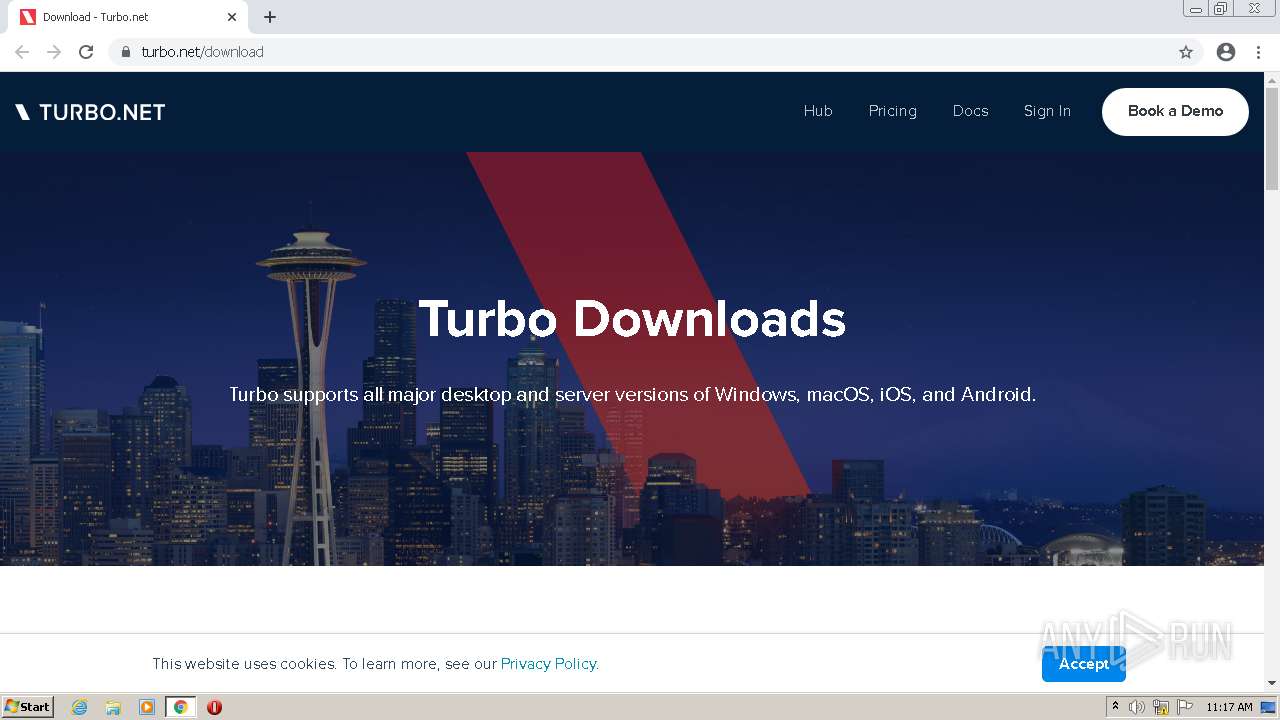Click the Book a Demo button
Screen dimensions: 1280x720
[1175, 111]
